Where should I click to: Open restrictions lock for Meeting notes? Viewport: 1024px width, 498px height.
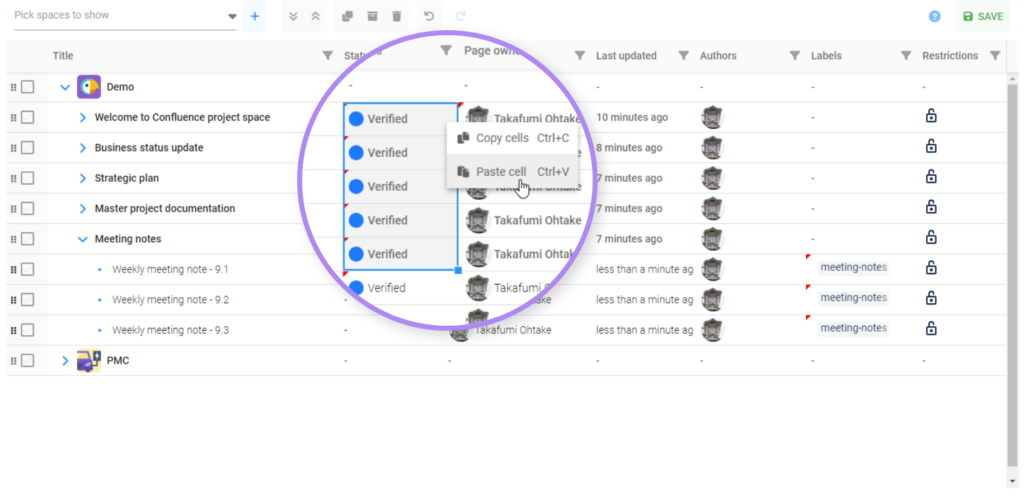[931, 238]
